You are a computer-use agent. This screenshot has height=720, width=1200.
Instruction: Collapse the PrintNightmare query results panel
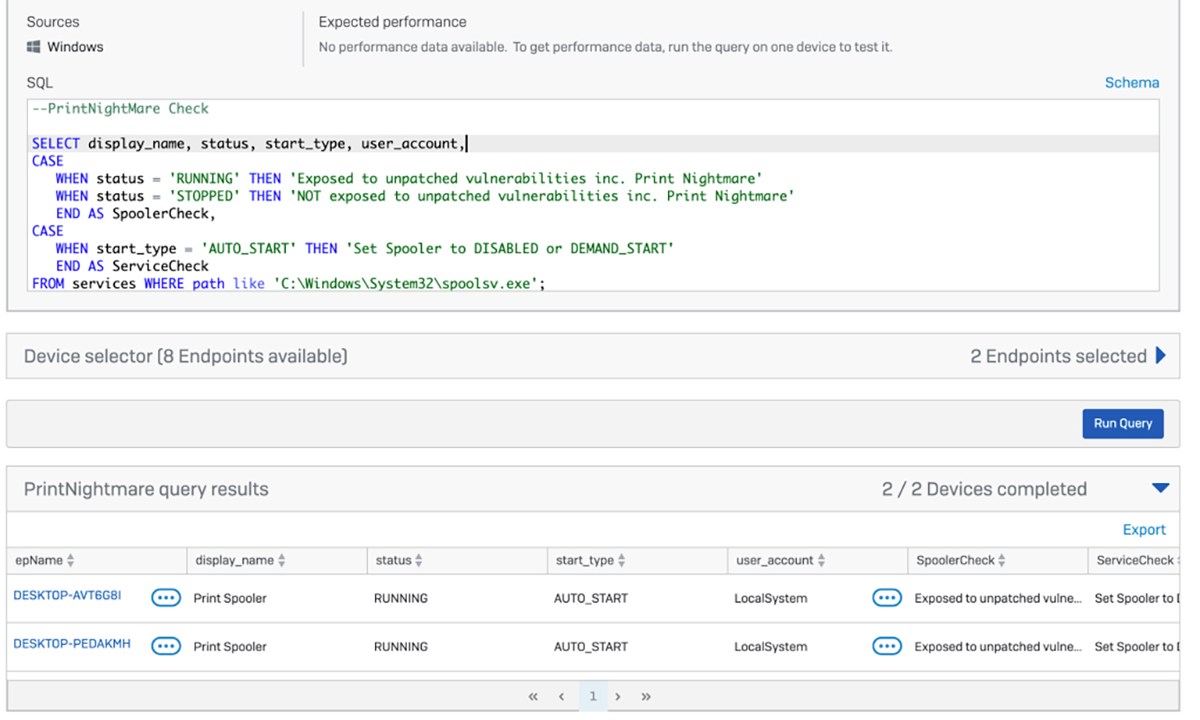pos(1160,488)
